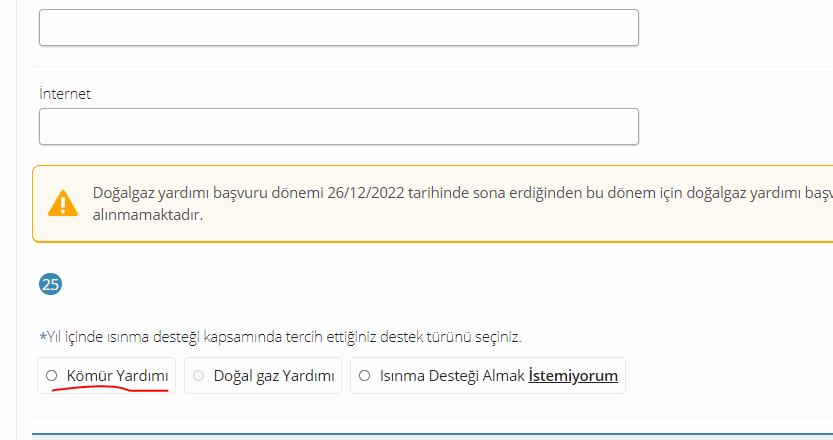Click the empty text field above Internet
Image resolution: width=833 pixels, height=440 pixels.
[339, 27]
